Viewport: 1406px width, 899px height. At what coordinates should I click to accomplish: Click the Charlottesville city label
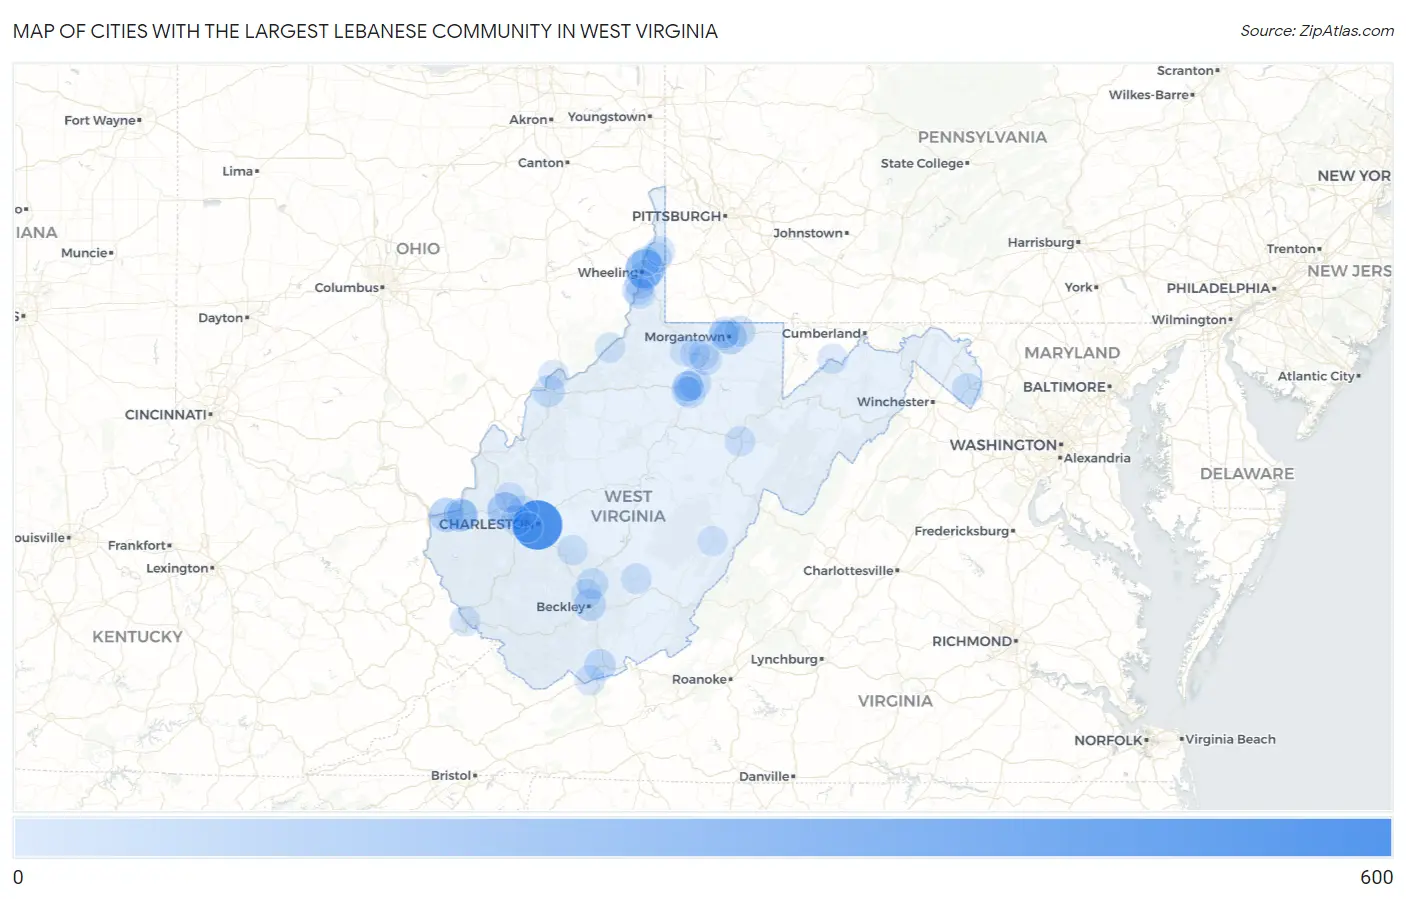point(848,571)
